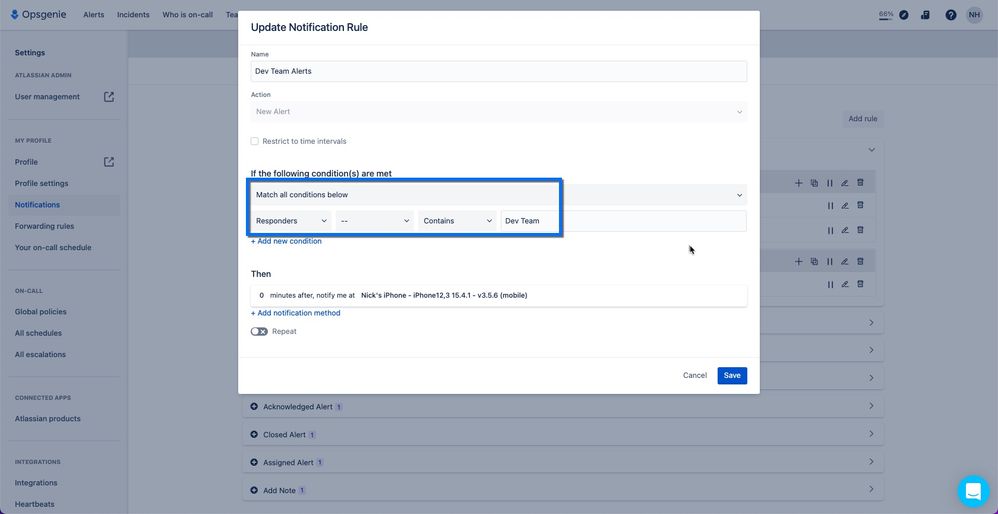Click plus icon beside Assigned Alert

click(254, 462)
